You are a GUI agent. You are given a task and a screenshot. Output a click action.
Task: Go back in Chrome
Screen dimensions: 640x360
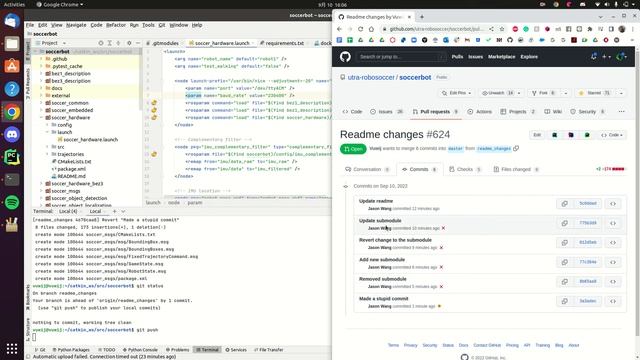[x=339, y=29]
